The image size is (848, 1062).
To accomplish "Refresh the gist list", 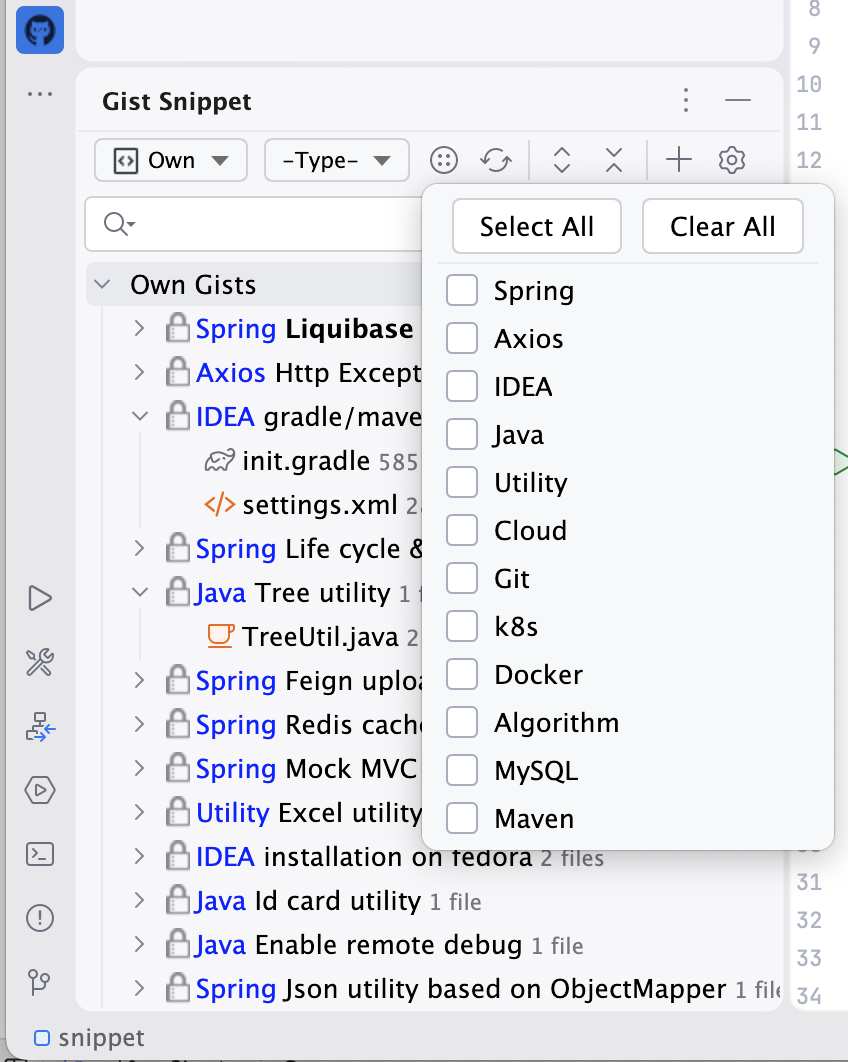I will (496, 161).
